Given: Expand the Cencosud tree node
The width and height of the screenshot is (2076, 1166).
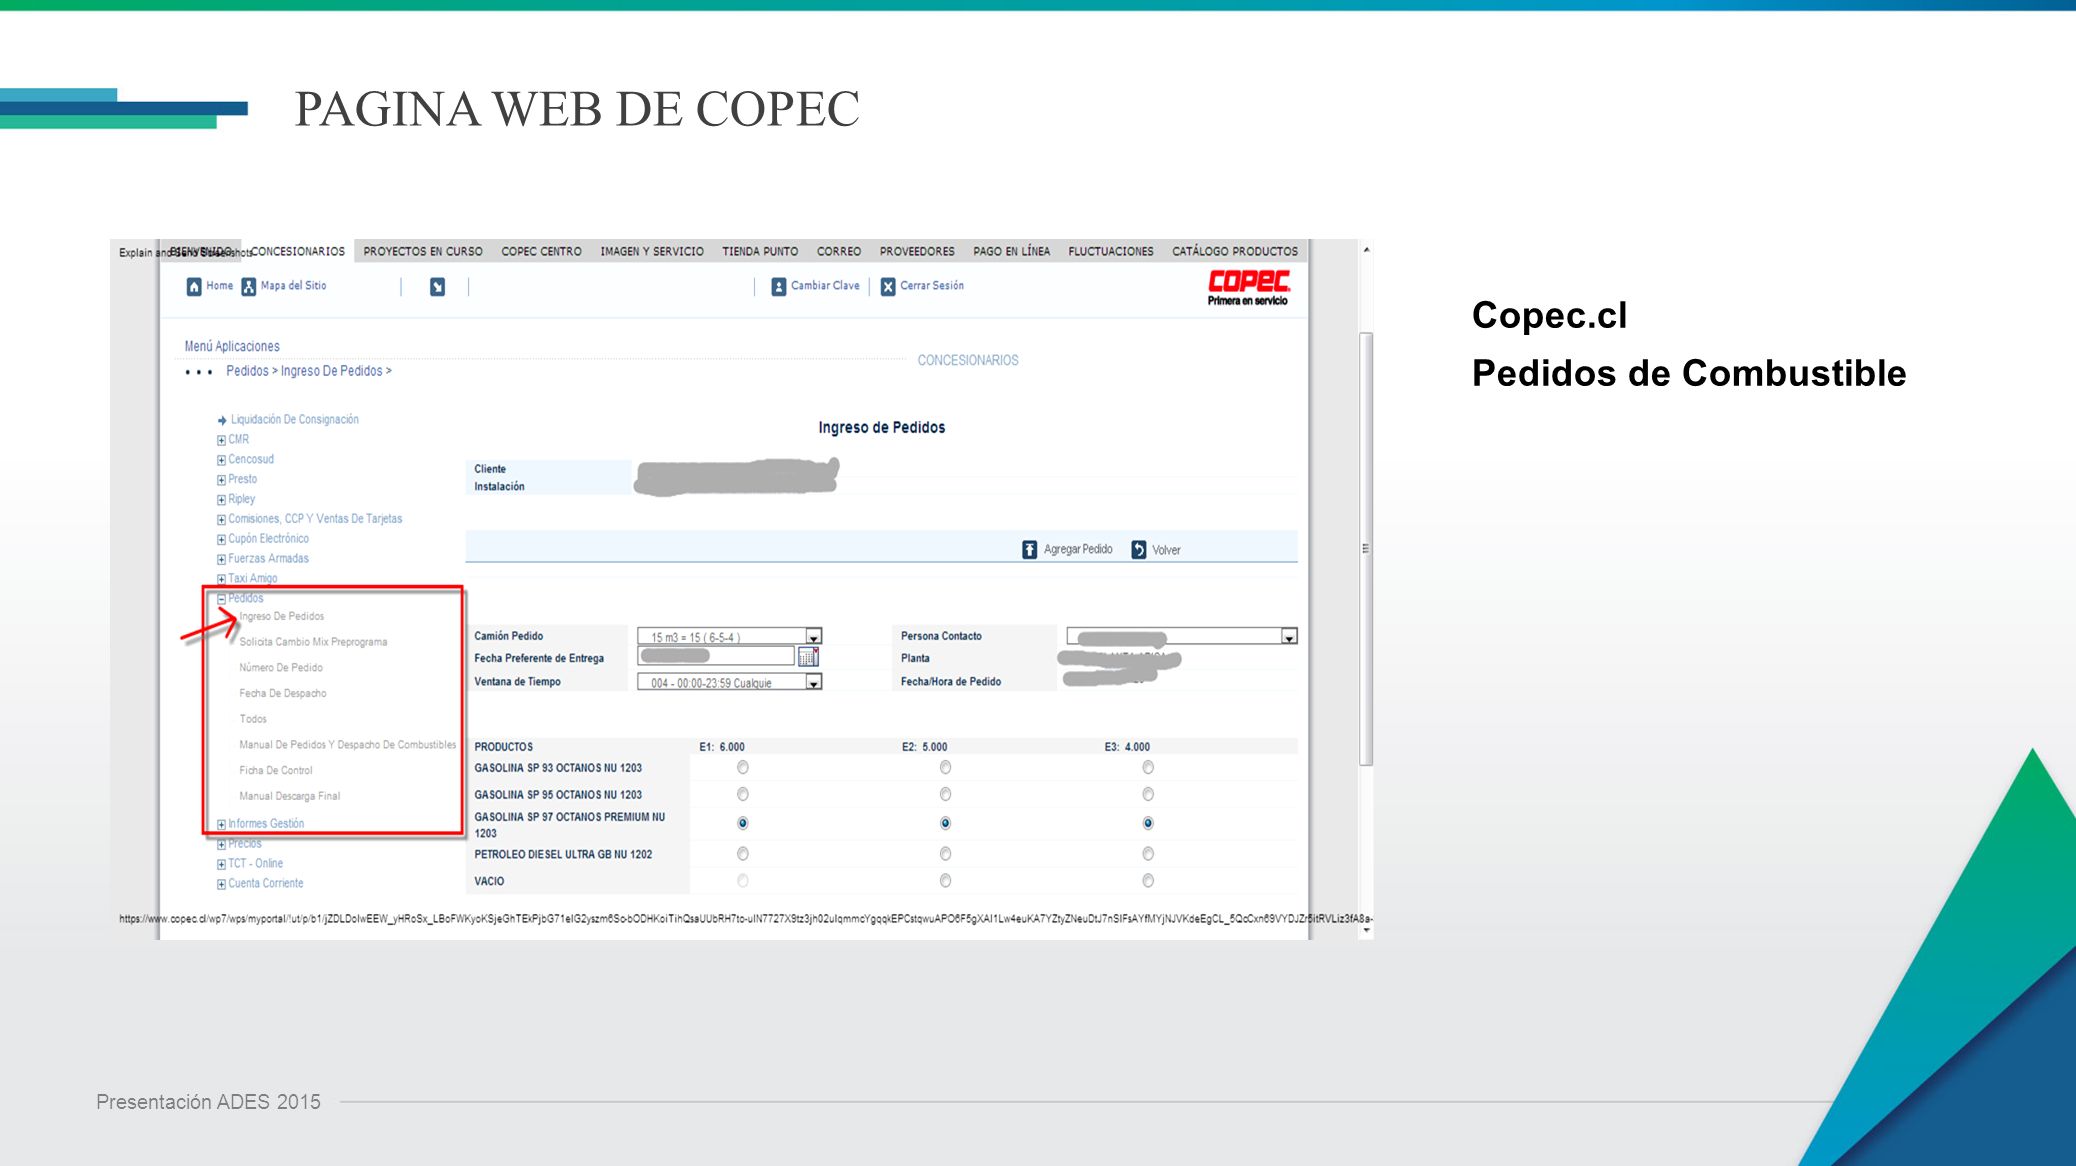Looking at the screenshot, I should click(221, 460).
